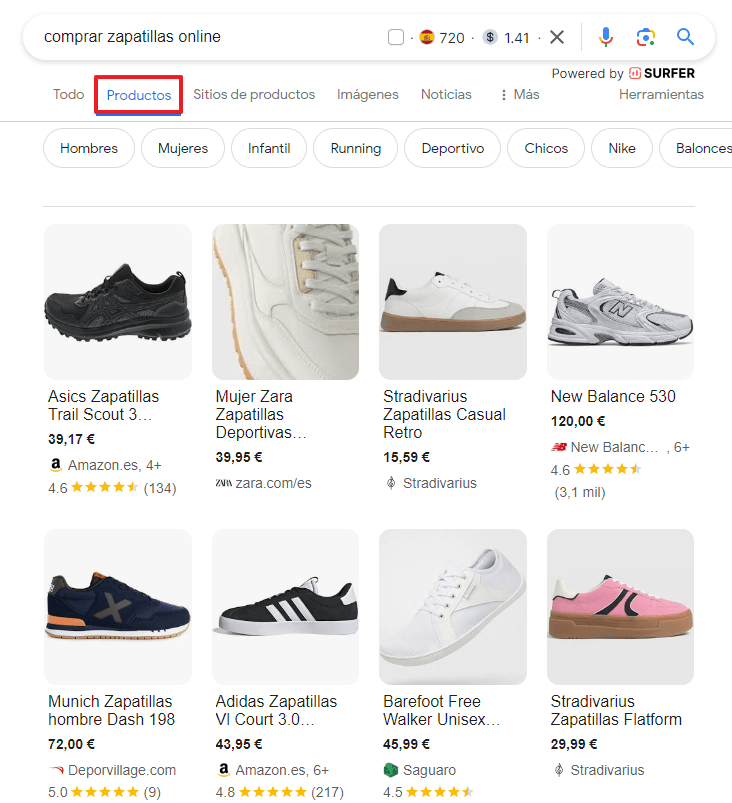Image resolution: width=732 pixels, height=803 pixels.
Task: Select the Baloncesto filter chip
Action: [697, 148]
